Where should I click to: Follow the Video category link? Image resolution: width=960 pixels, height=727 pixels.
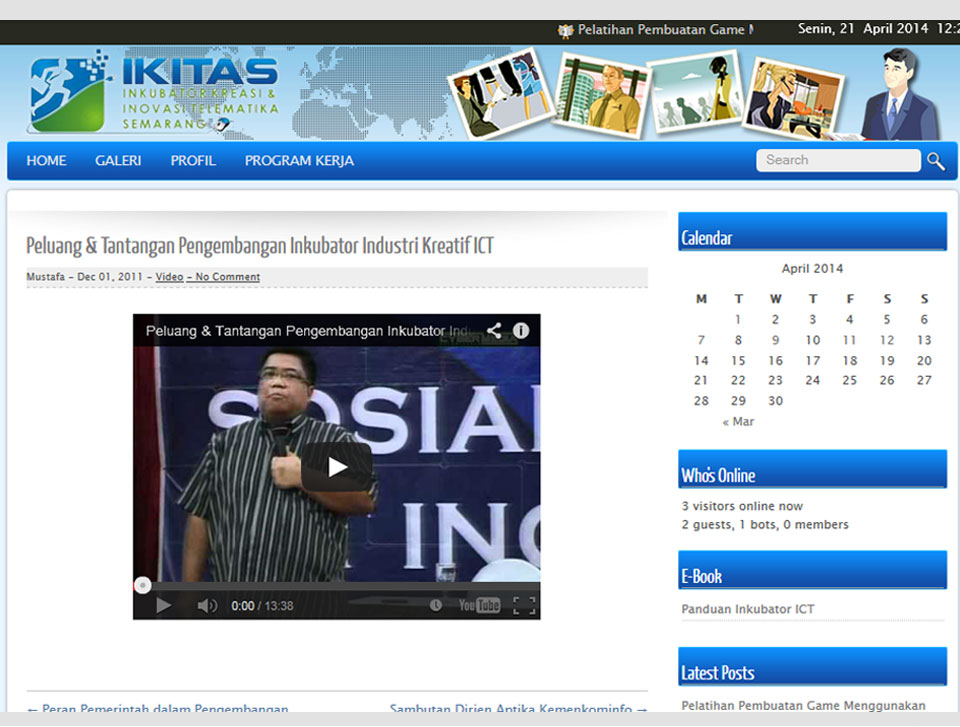[169, 277]
